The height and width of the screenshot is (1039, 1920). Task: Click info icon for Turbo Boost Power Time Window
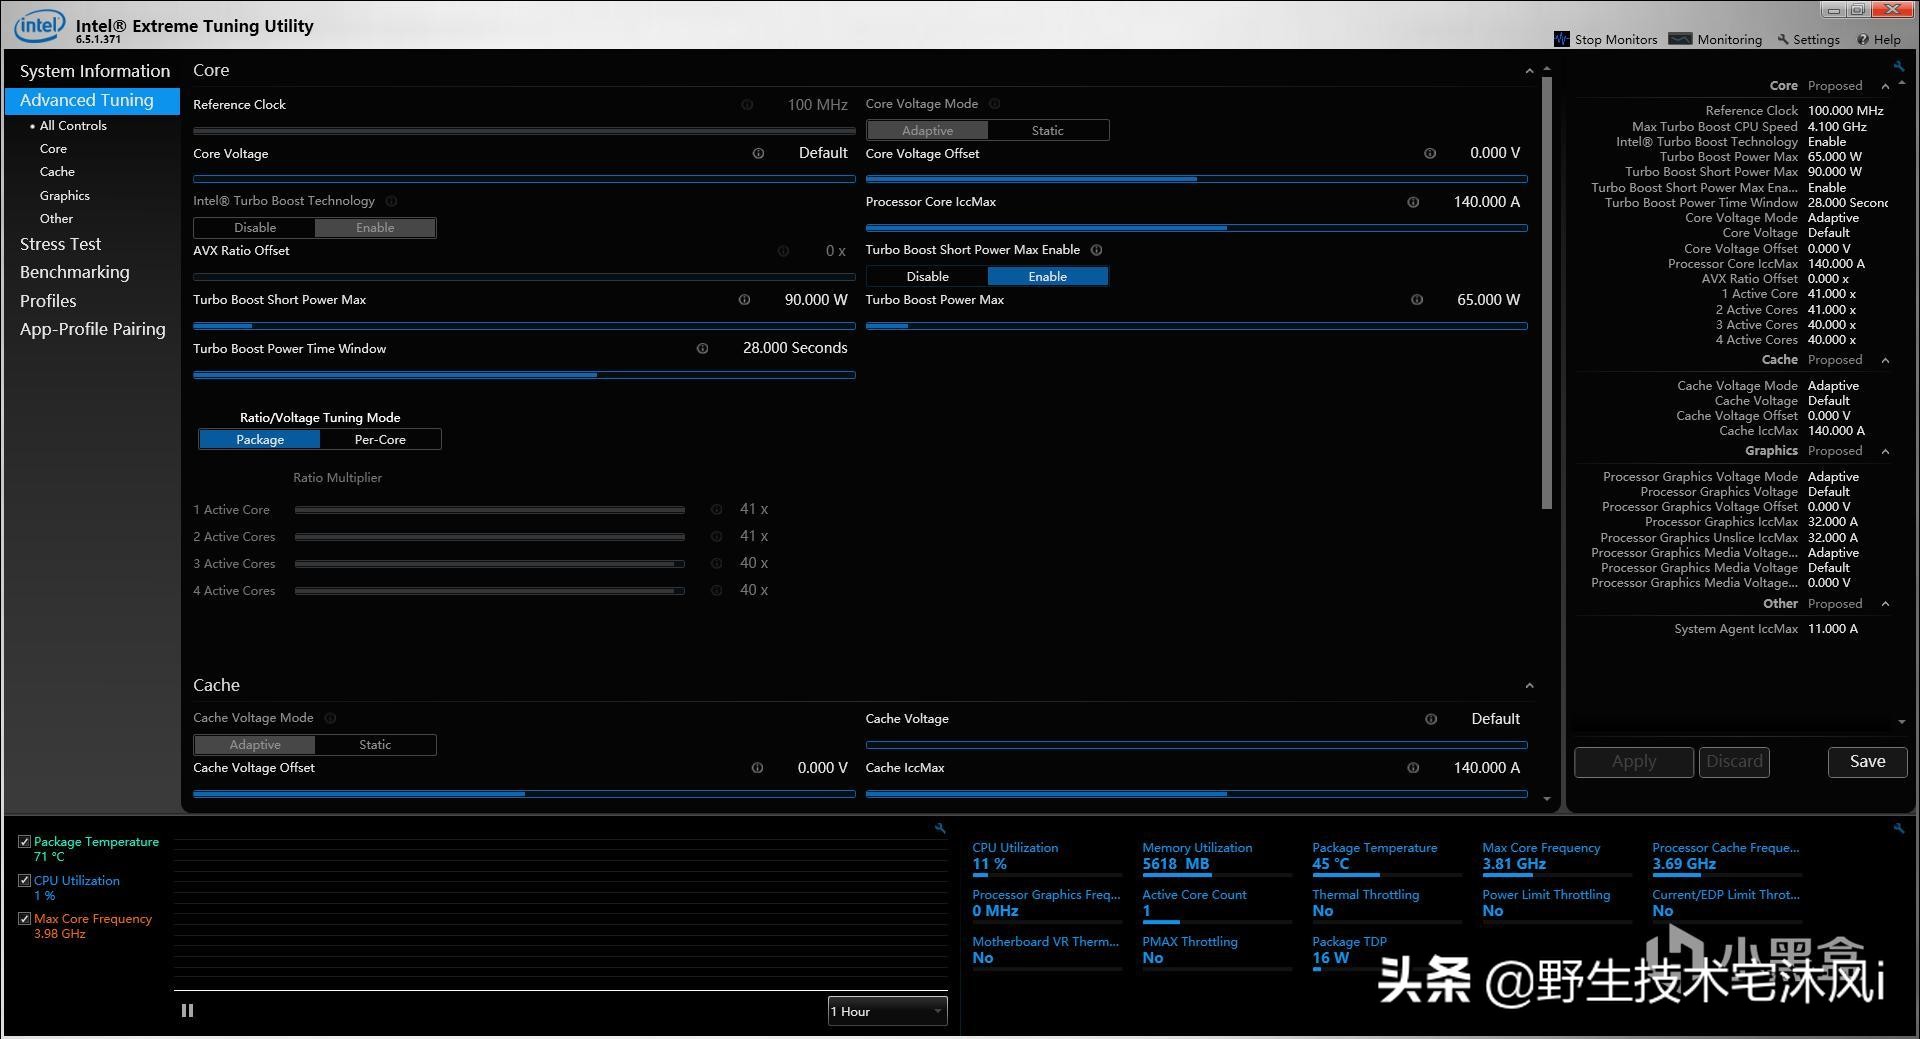point(702,349)
